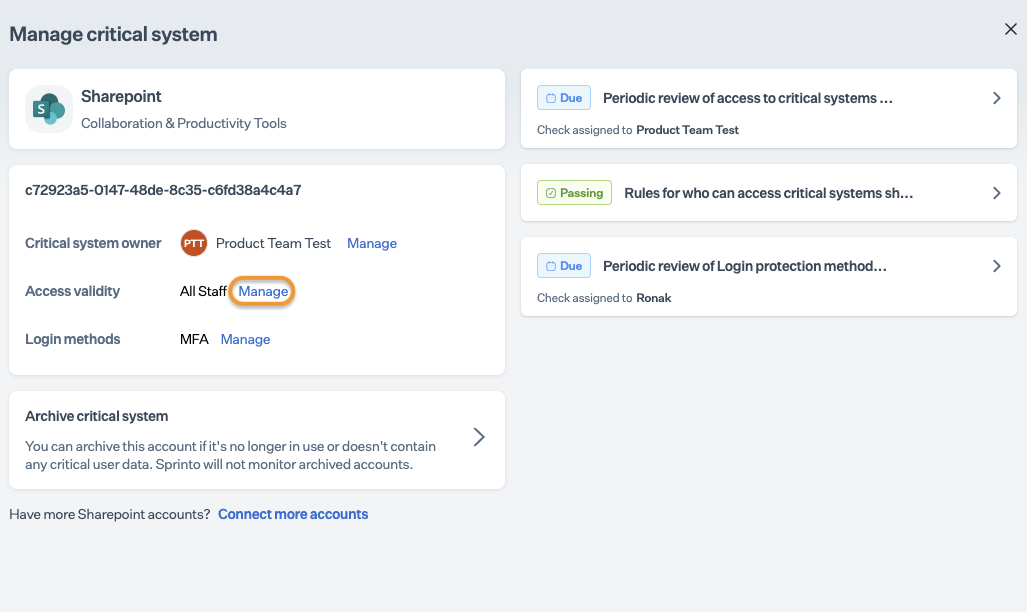The width and height of the screenshot is (1027, 612).
Task: Manage the Access validity setting
Action: tap(263, 291)
